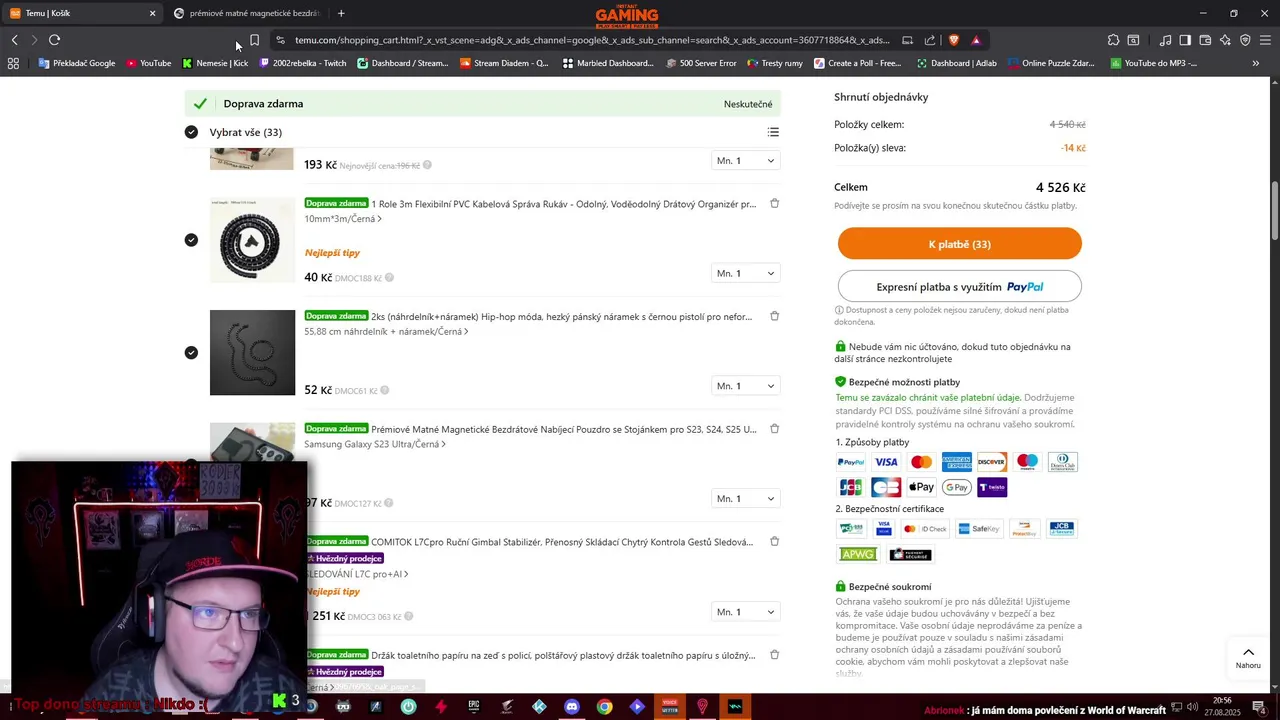Click the info icon beside 40 Kč price
The image size is (1280, 720).
[389, 278]
